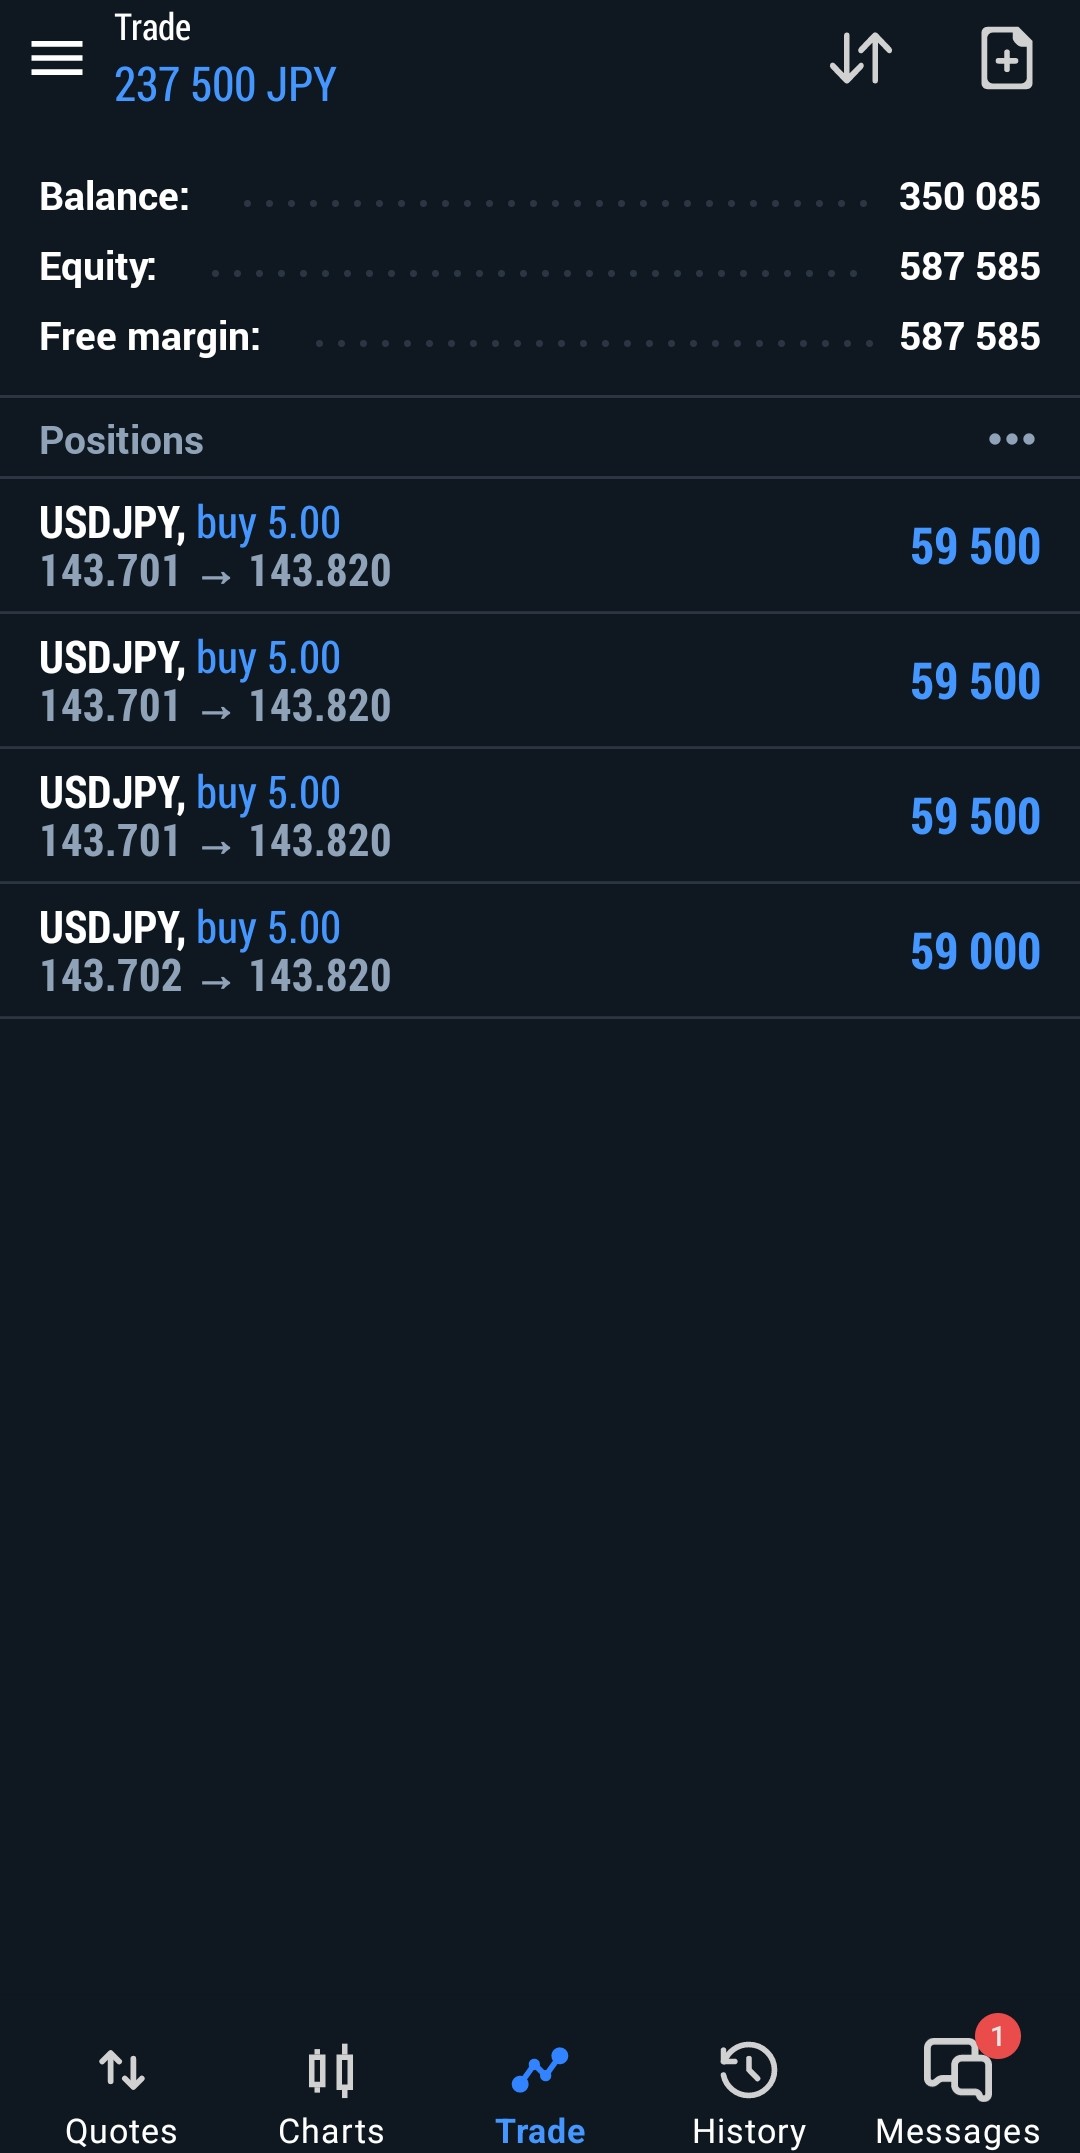Tap the Balance row
Viewport: 1080px width, 2153px height.
click(x=540, y=197)
